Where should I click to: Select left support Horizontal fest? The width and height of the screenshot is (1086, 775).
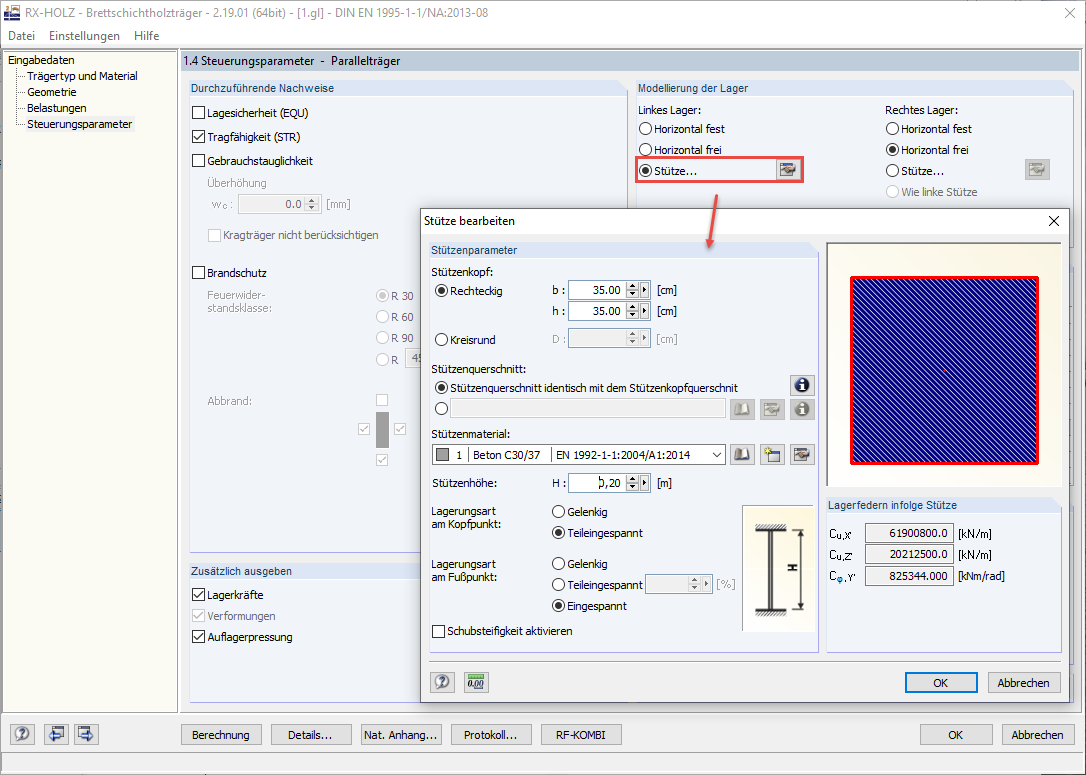pos(646,129)
